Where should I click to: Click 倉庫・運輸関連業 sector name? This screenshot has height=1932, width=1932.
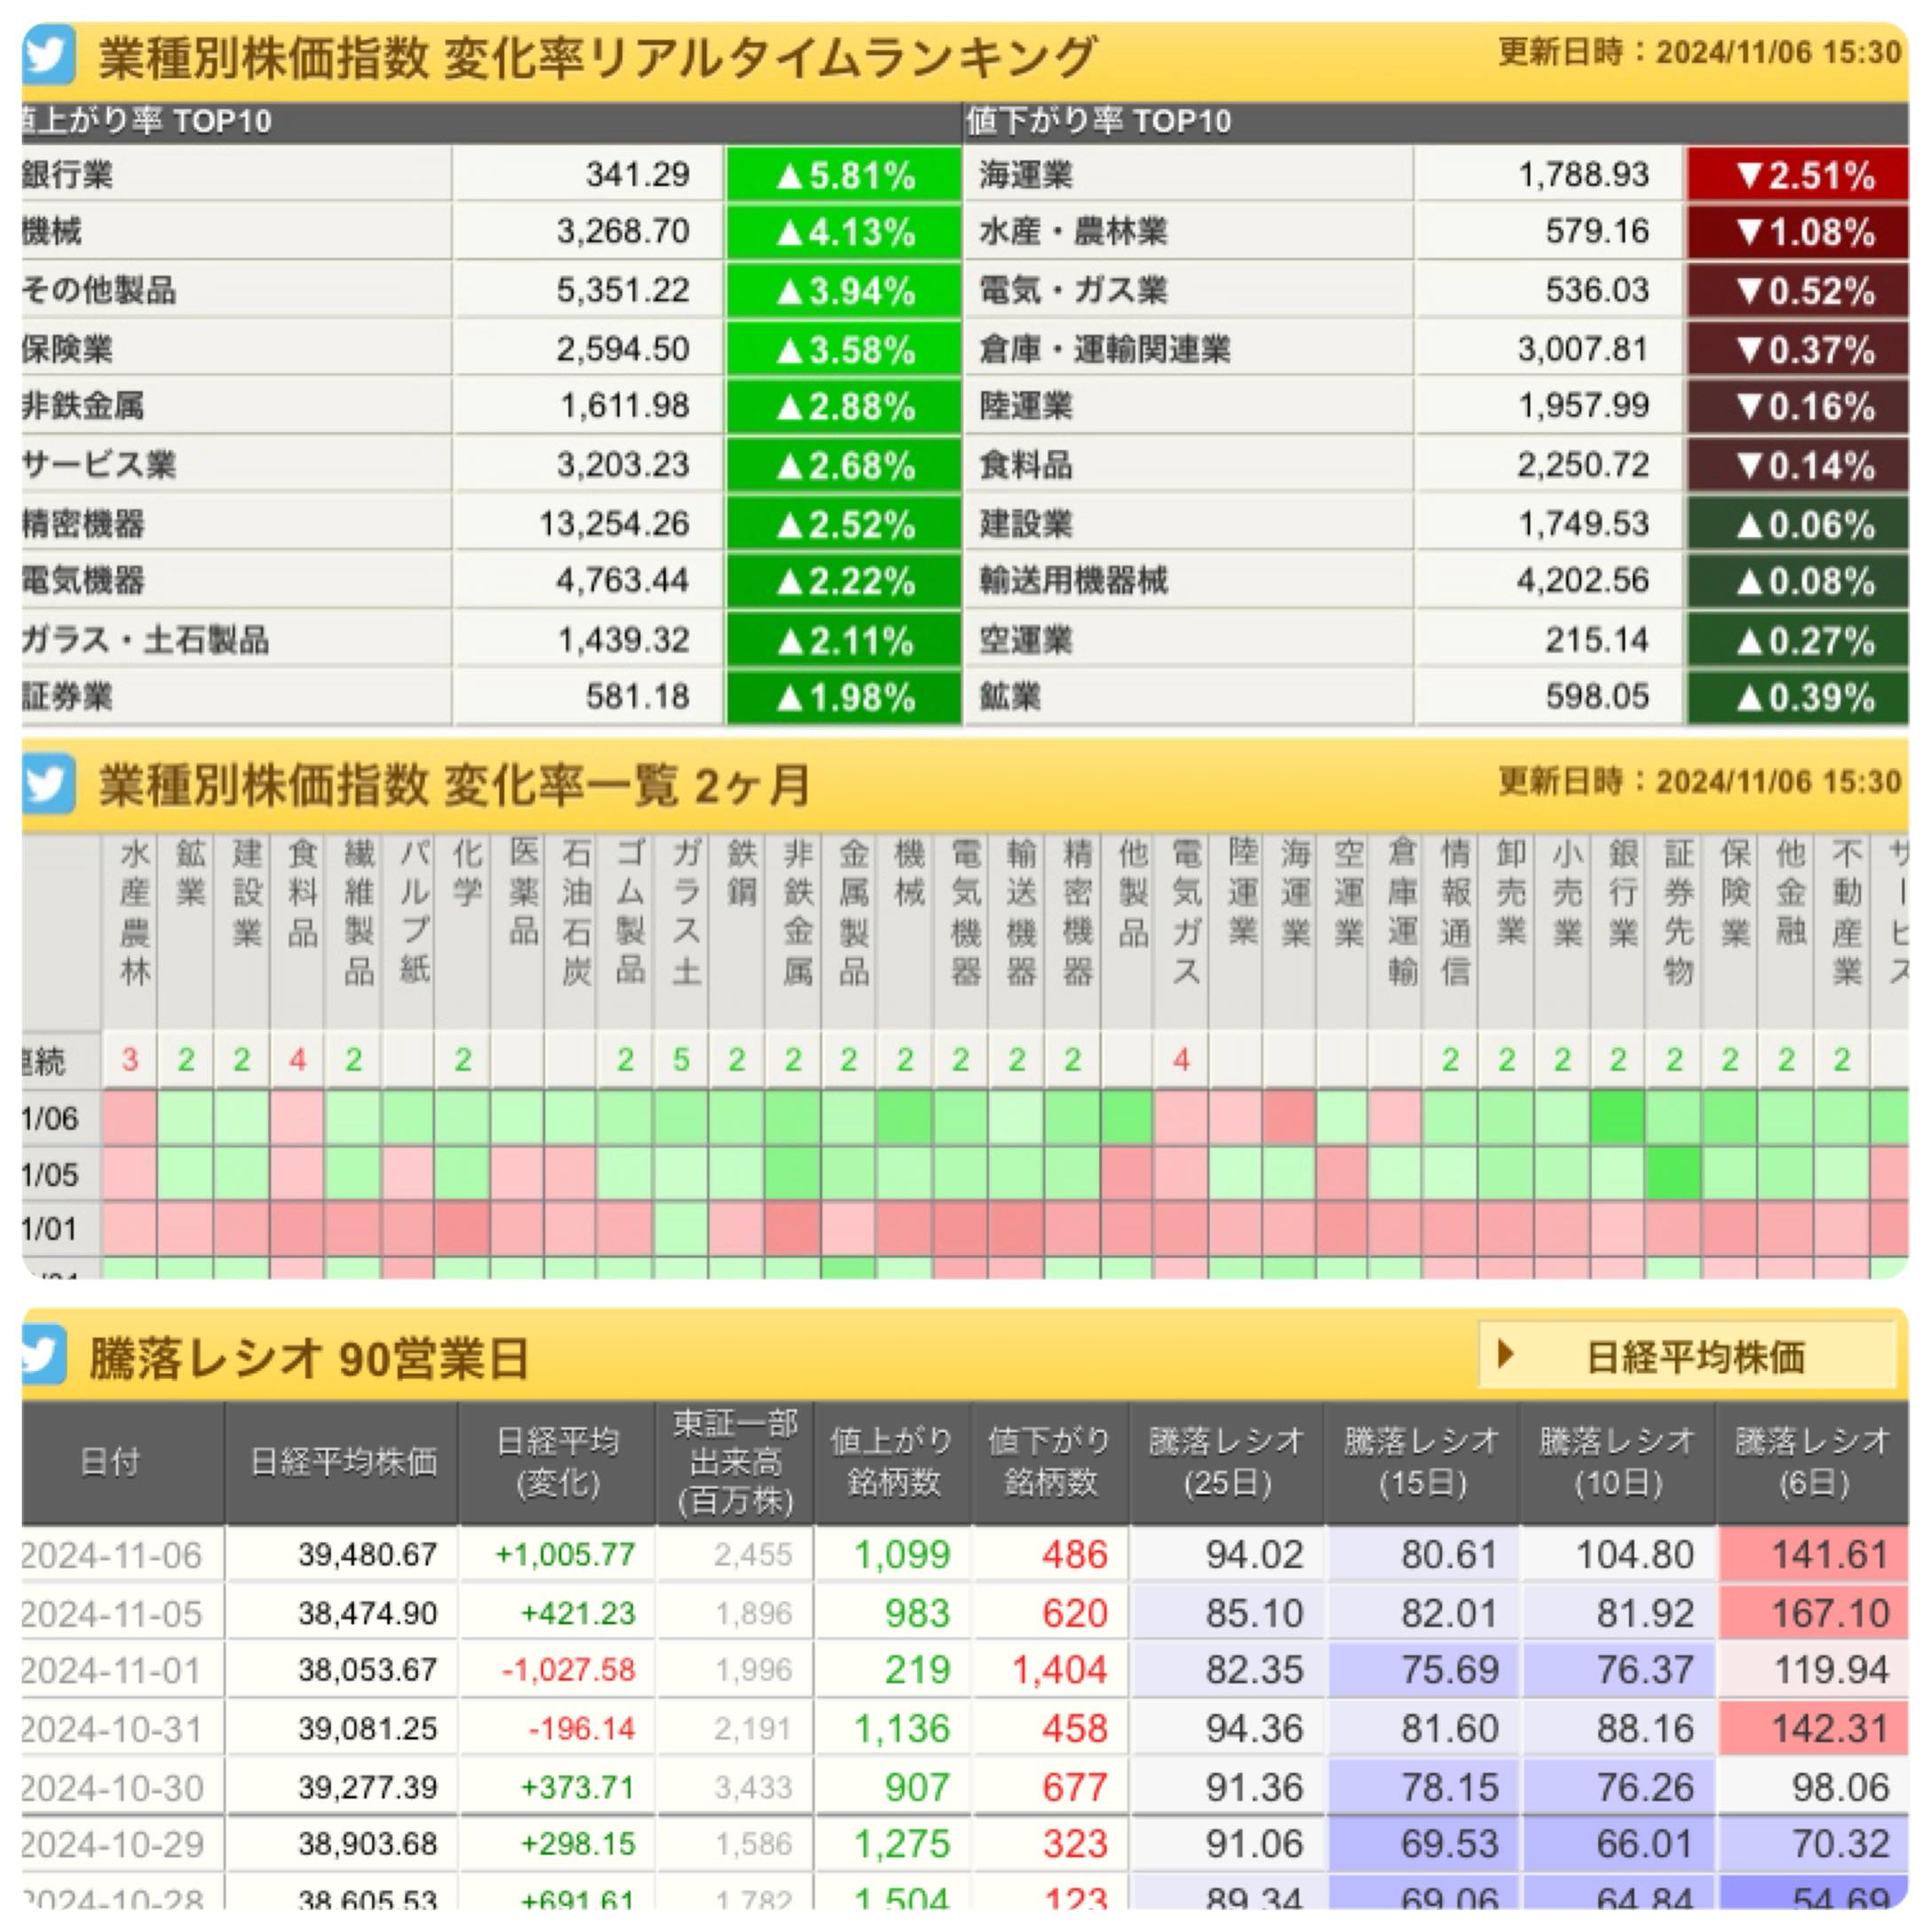click(x=1104, y=348)
